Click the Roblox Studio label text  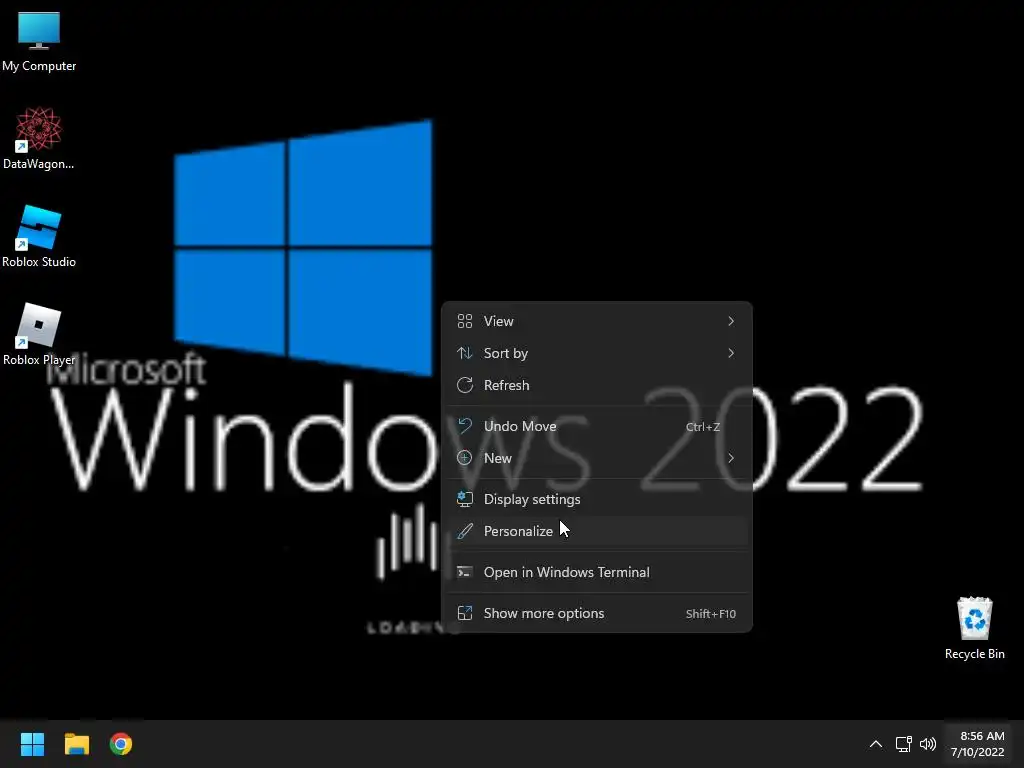pos(39,262)
